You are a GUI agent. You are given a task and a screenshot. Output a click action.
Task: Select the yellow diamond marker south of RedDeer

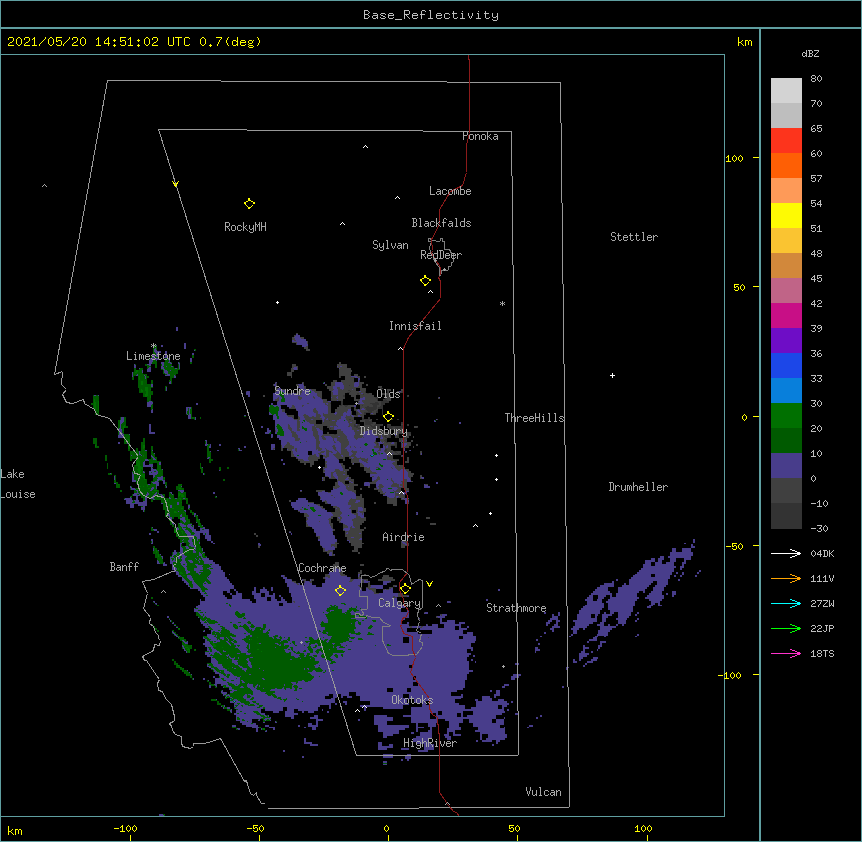coord(426,281)
